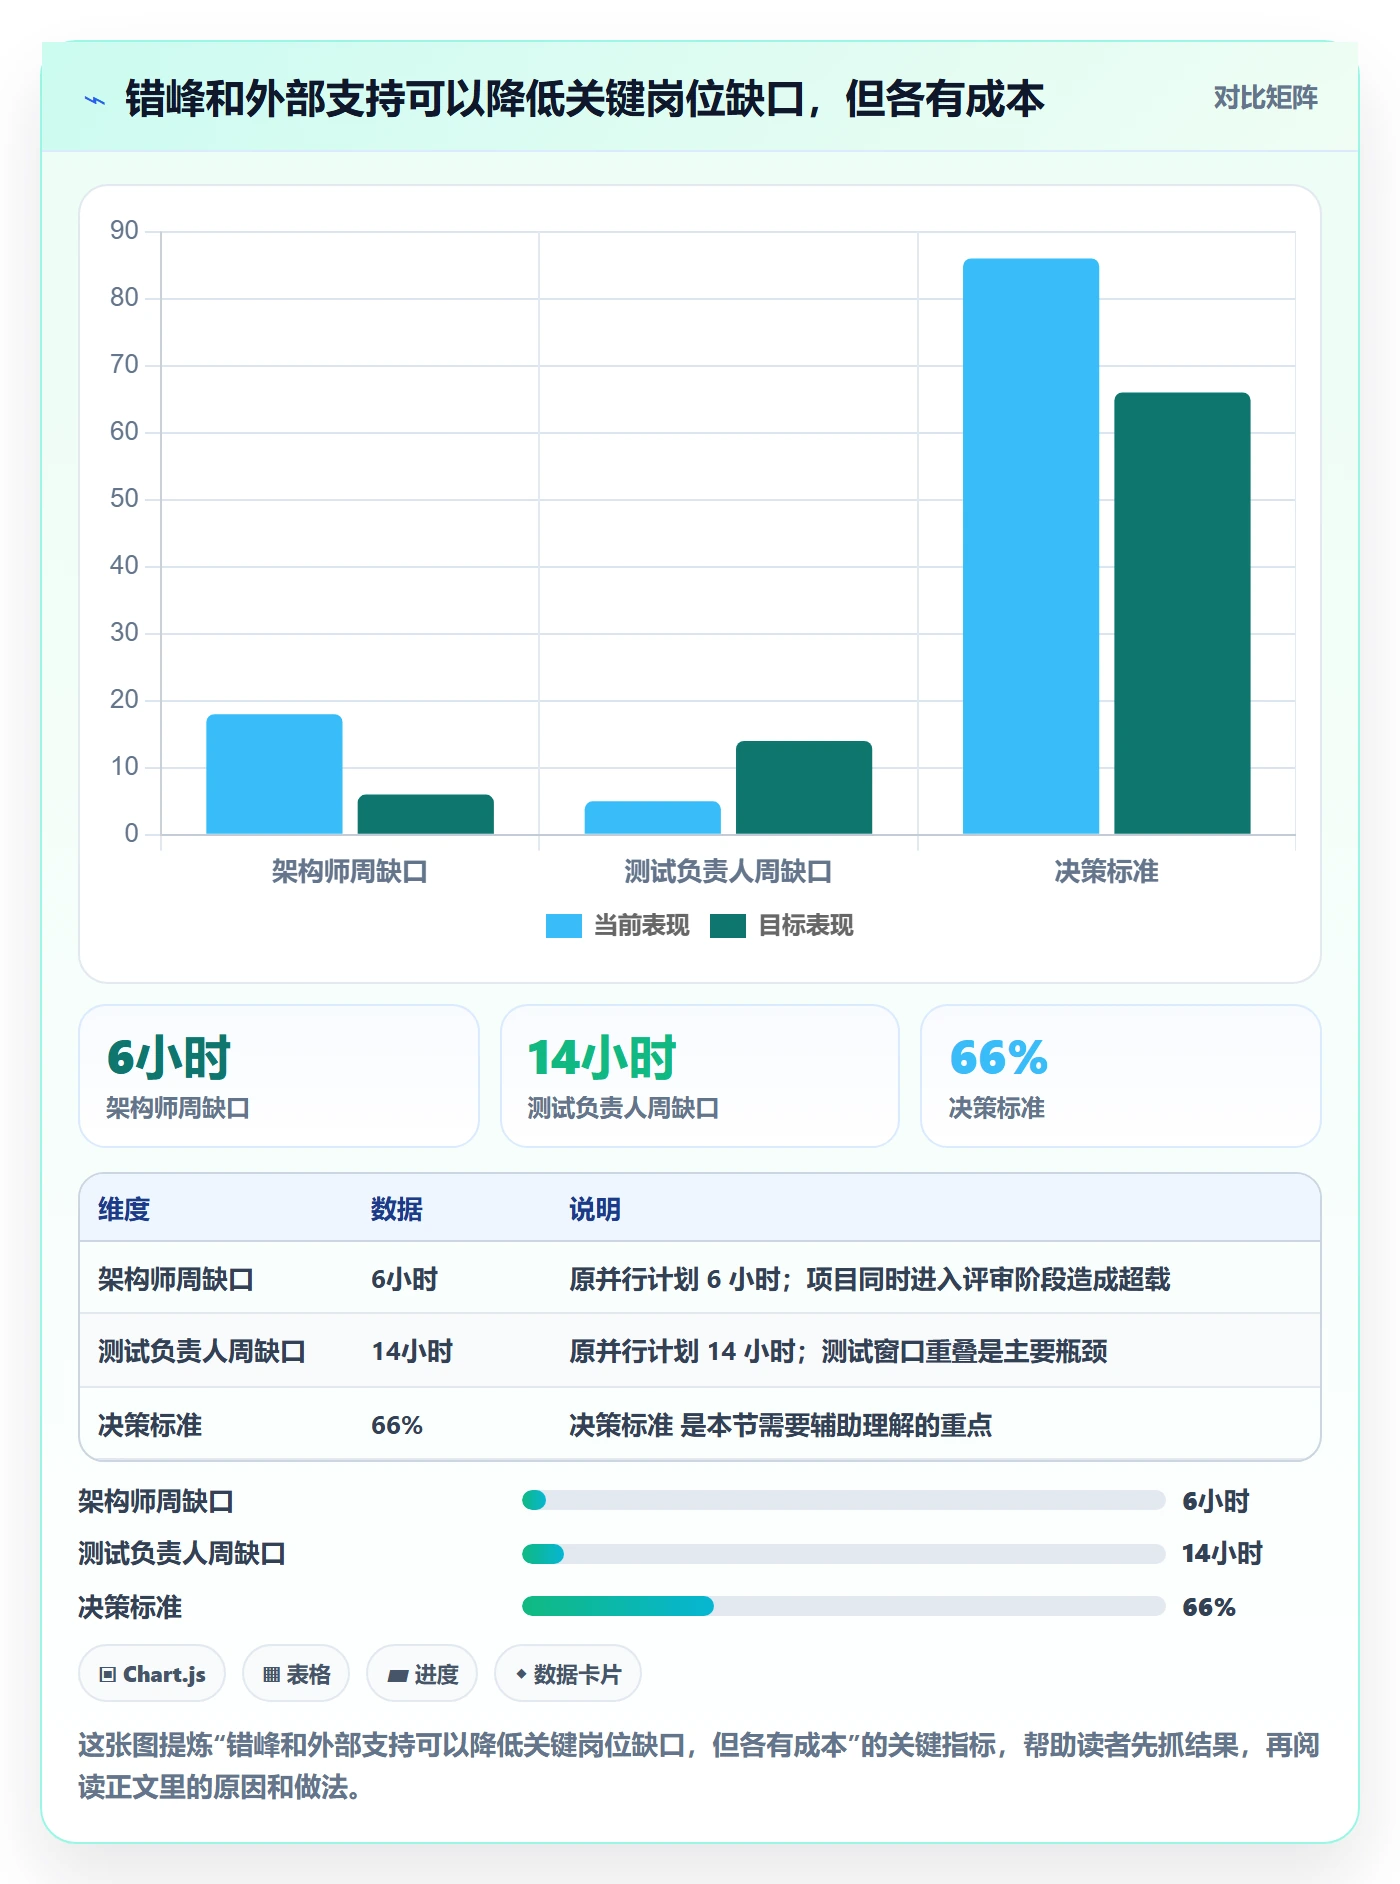
Task: Click the 数据卡片 tag chip
Action: pyautogui.click(x=568, y=1673)
